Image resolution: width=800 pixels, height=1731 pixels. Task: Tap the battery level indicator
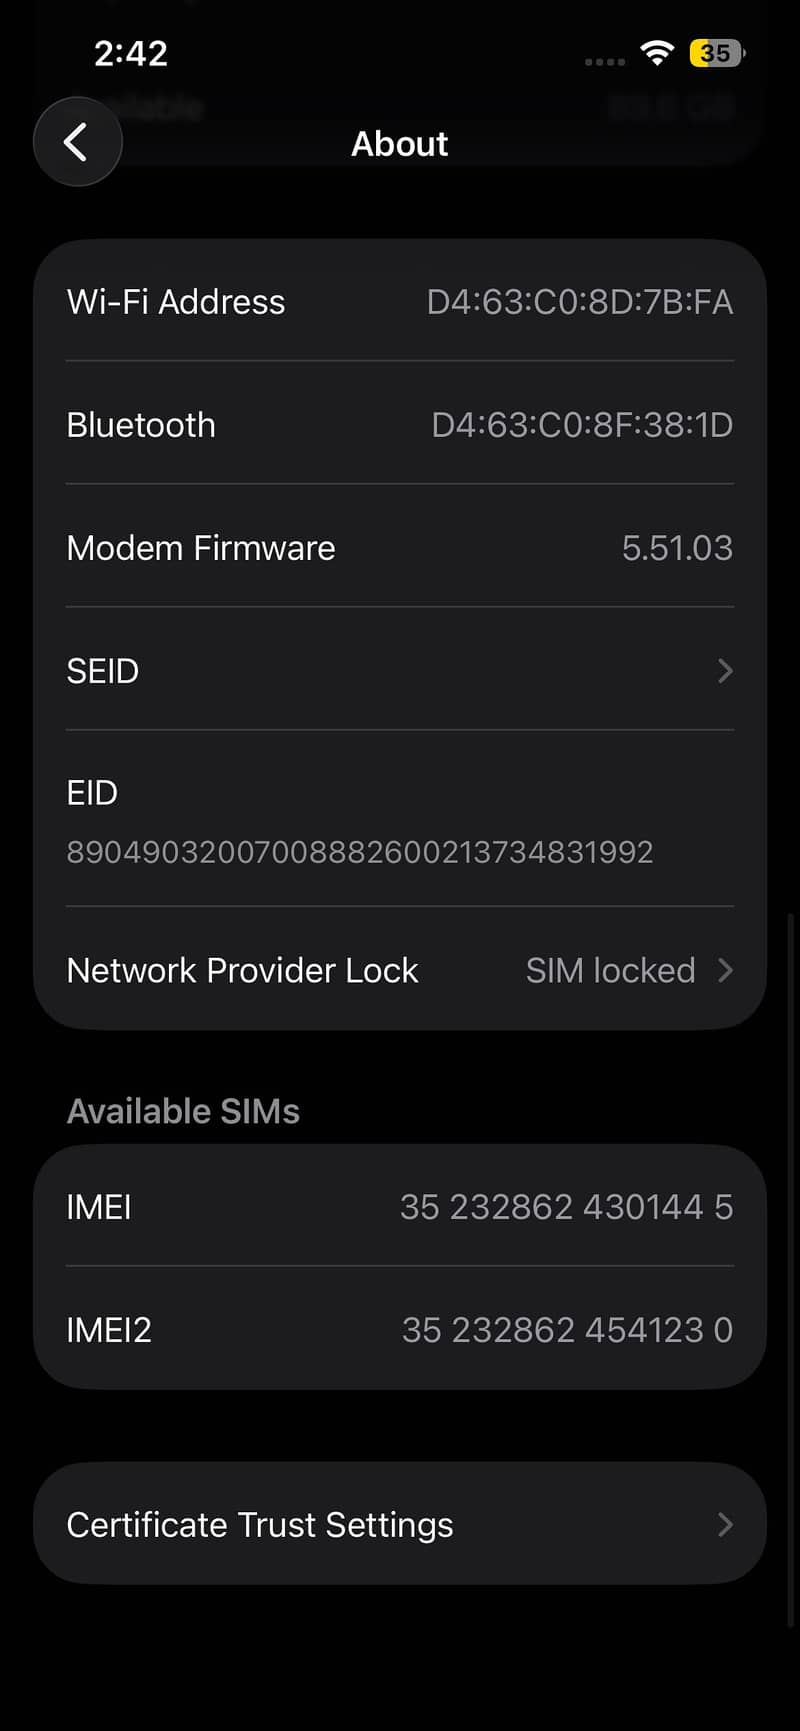coord(717,53)
